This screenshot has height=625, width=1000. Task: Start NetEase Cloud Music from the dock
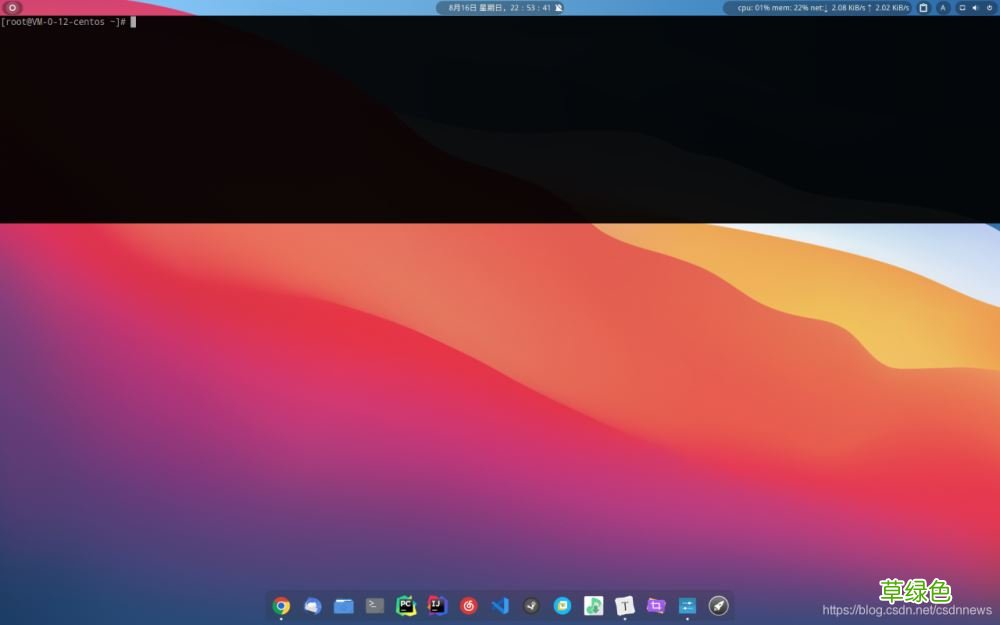point(467,605)
